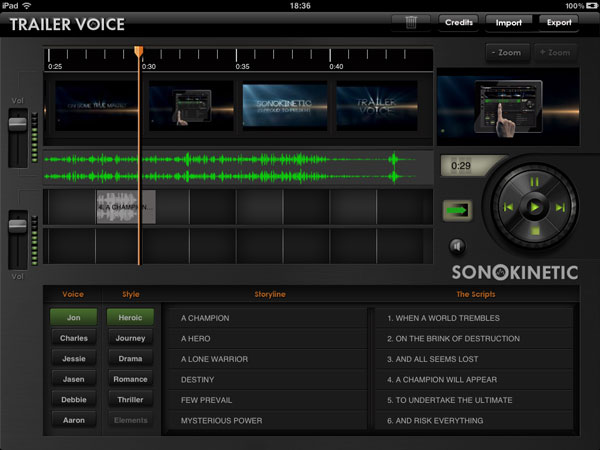600x450 pixels.
Task: Select the Drama style
Action: [x=130, y=359]
